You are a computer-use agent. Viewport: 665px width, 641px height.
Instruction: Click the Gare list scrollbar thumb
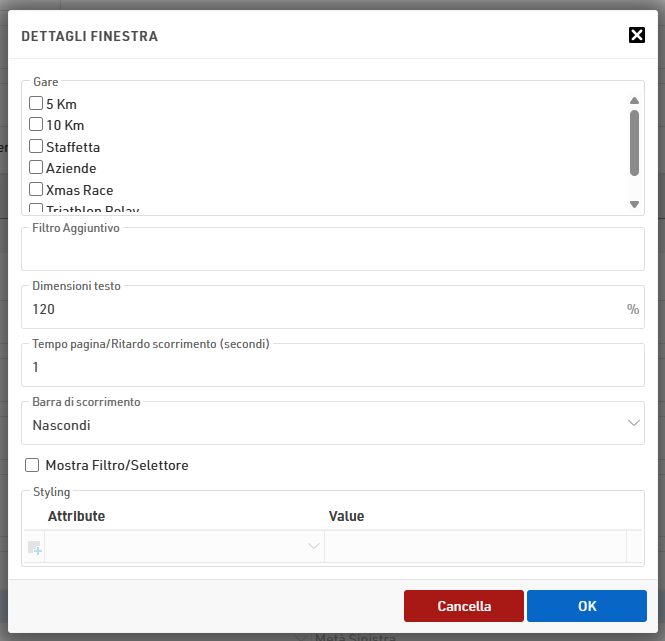(634, 142)
